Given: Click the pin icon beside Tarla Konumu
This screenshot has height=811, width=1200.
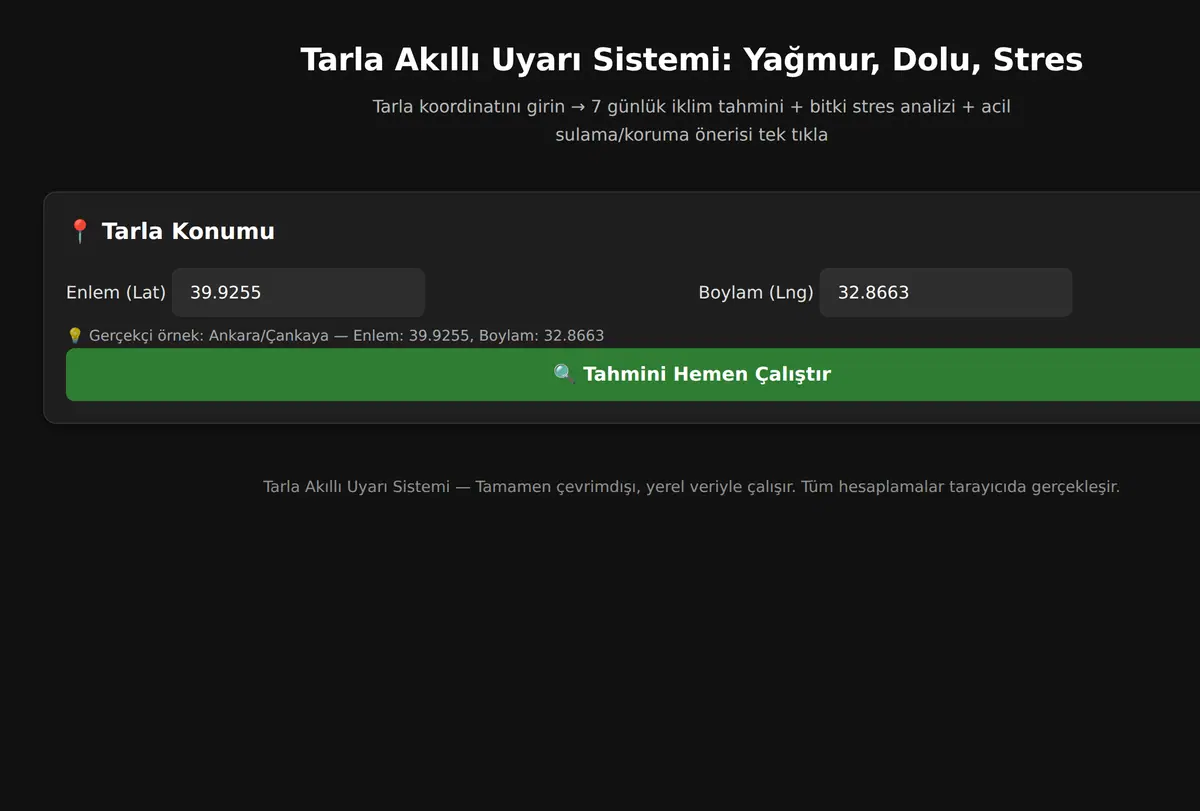Looking at the screenshot, I should pos(79,232).
